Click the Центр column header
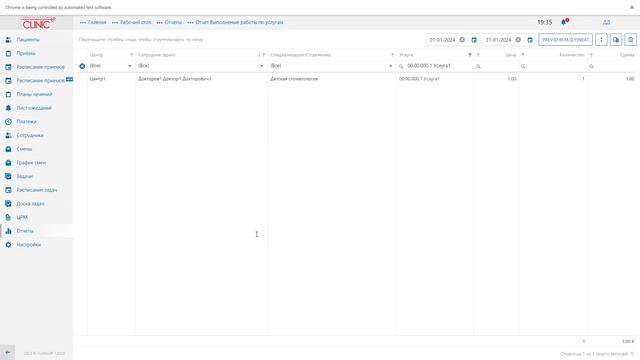640x360 pixels. coord(96,55)
